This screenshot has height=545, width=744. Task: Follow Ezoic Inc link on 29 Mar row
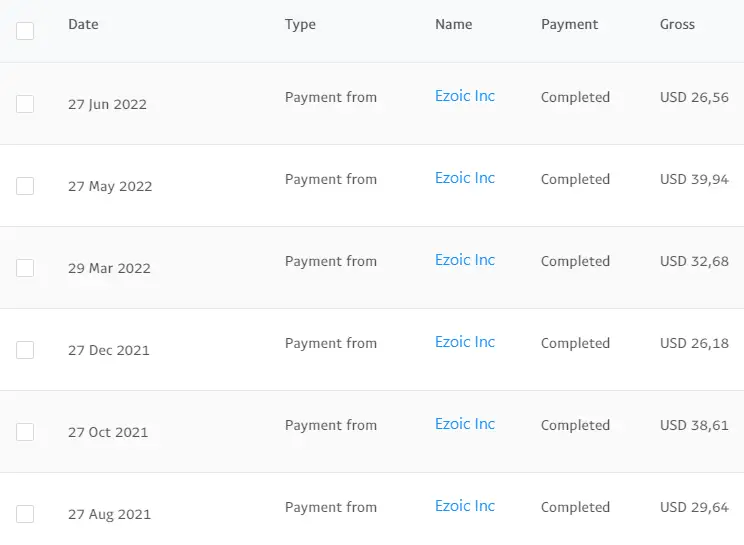[465, 260]
